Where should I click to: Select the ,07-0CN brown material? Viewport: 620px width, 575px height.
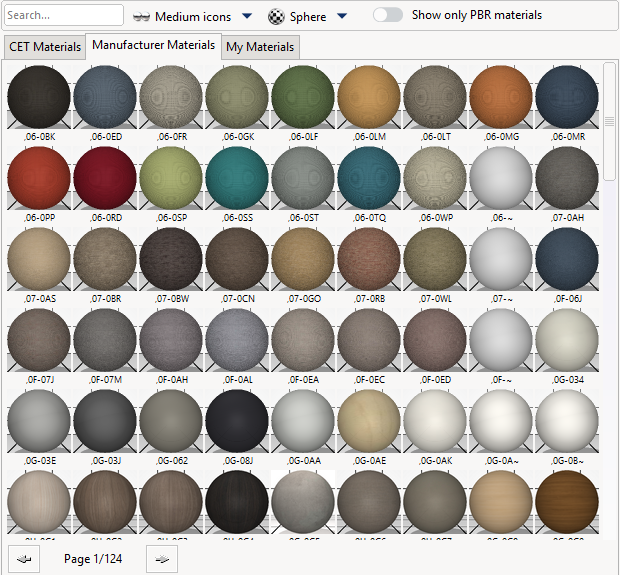click(237, 259)
